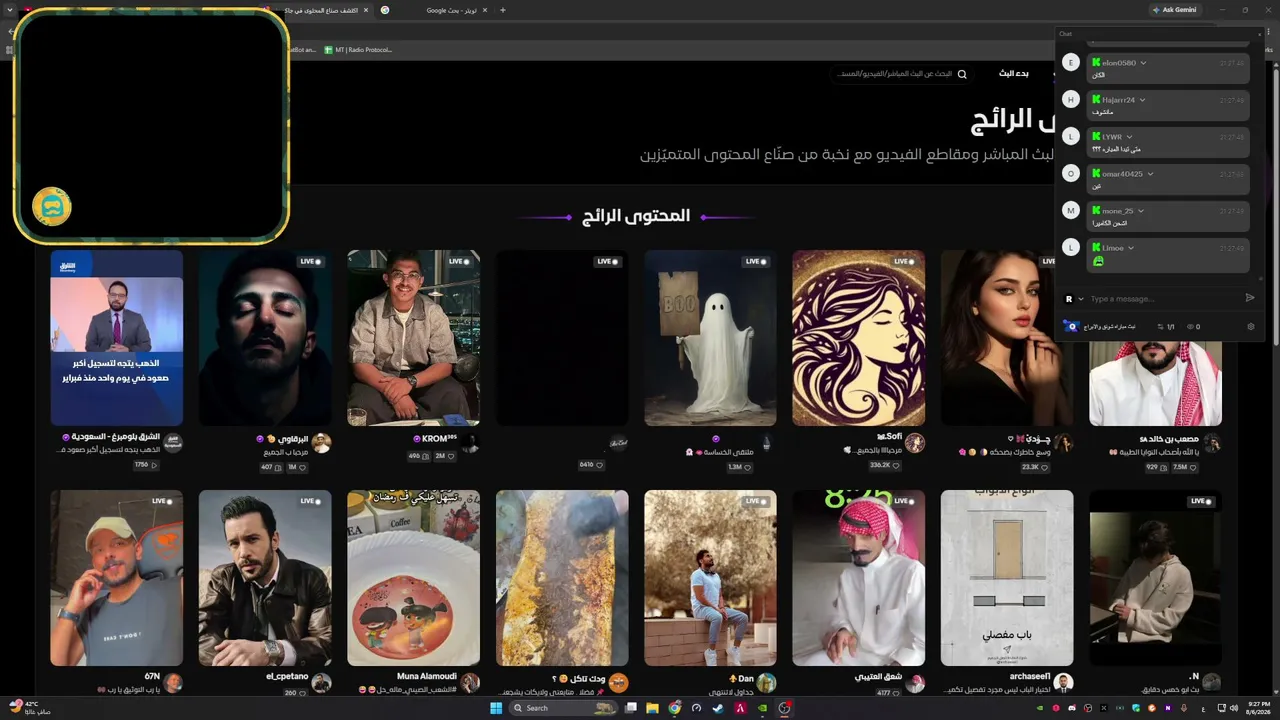
Task: Close the Chat overlay panel
Action: point(1259,34)
